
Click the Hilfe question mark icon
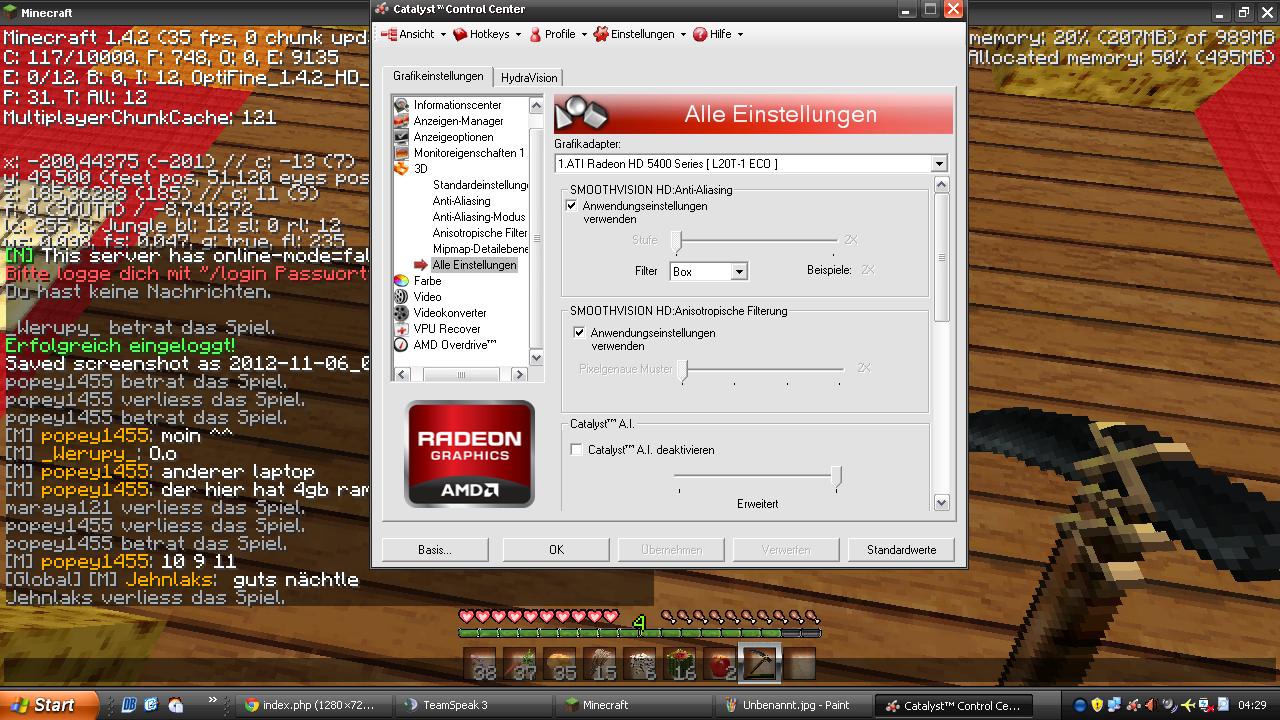(x=700, y=34)
